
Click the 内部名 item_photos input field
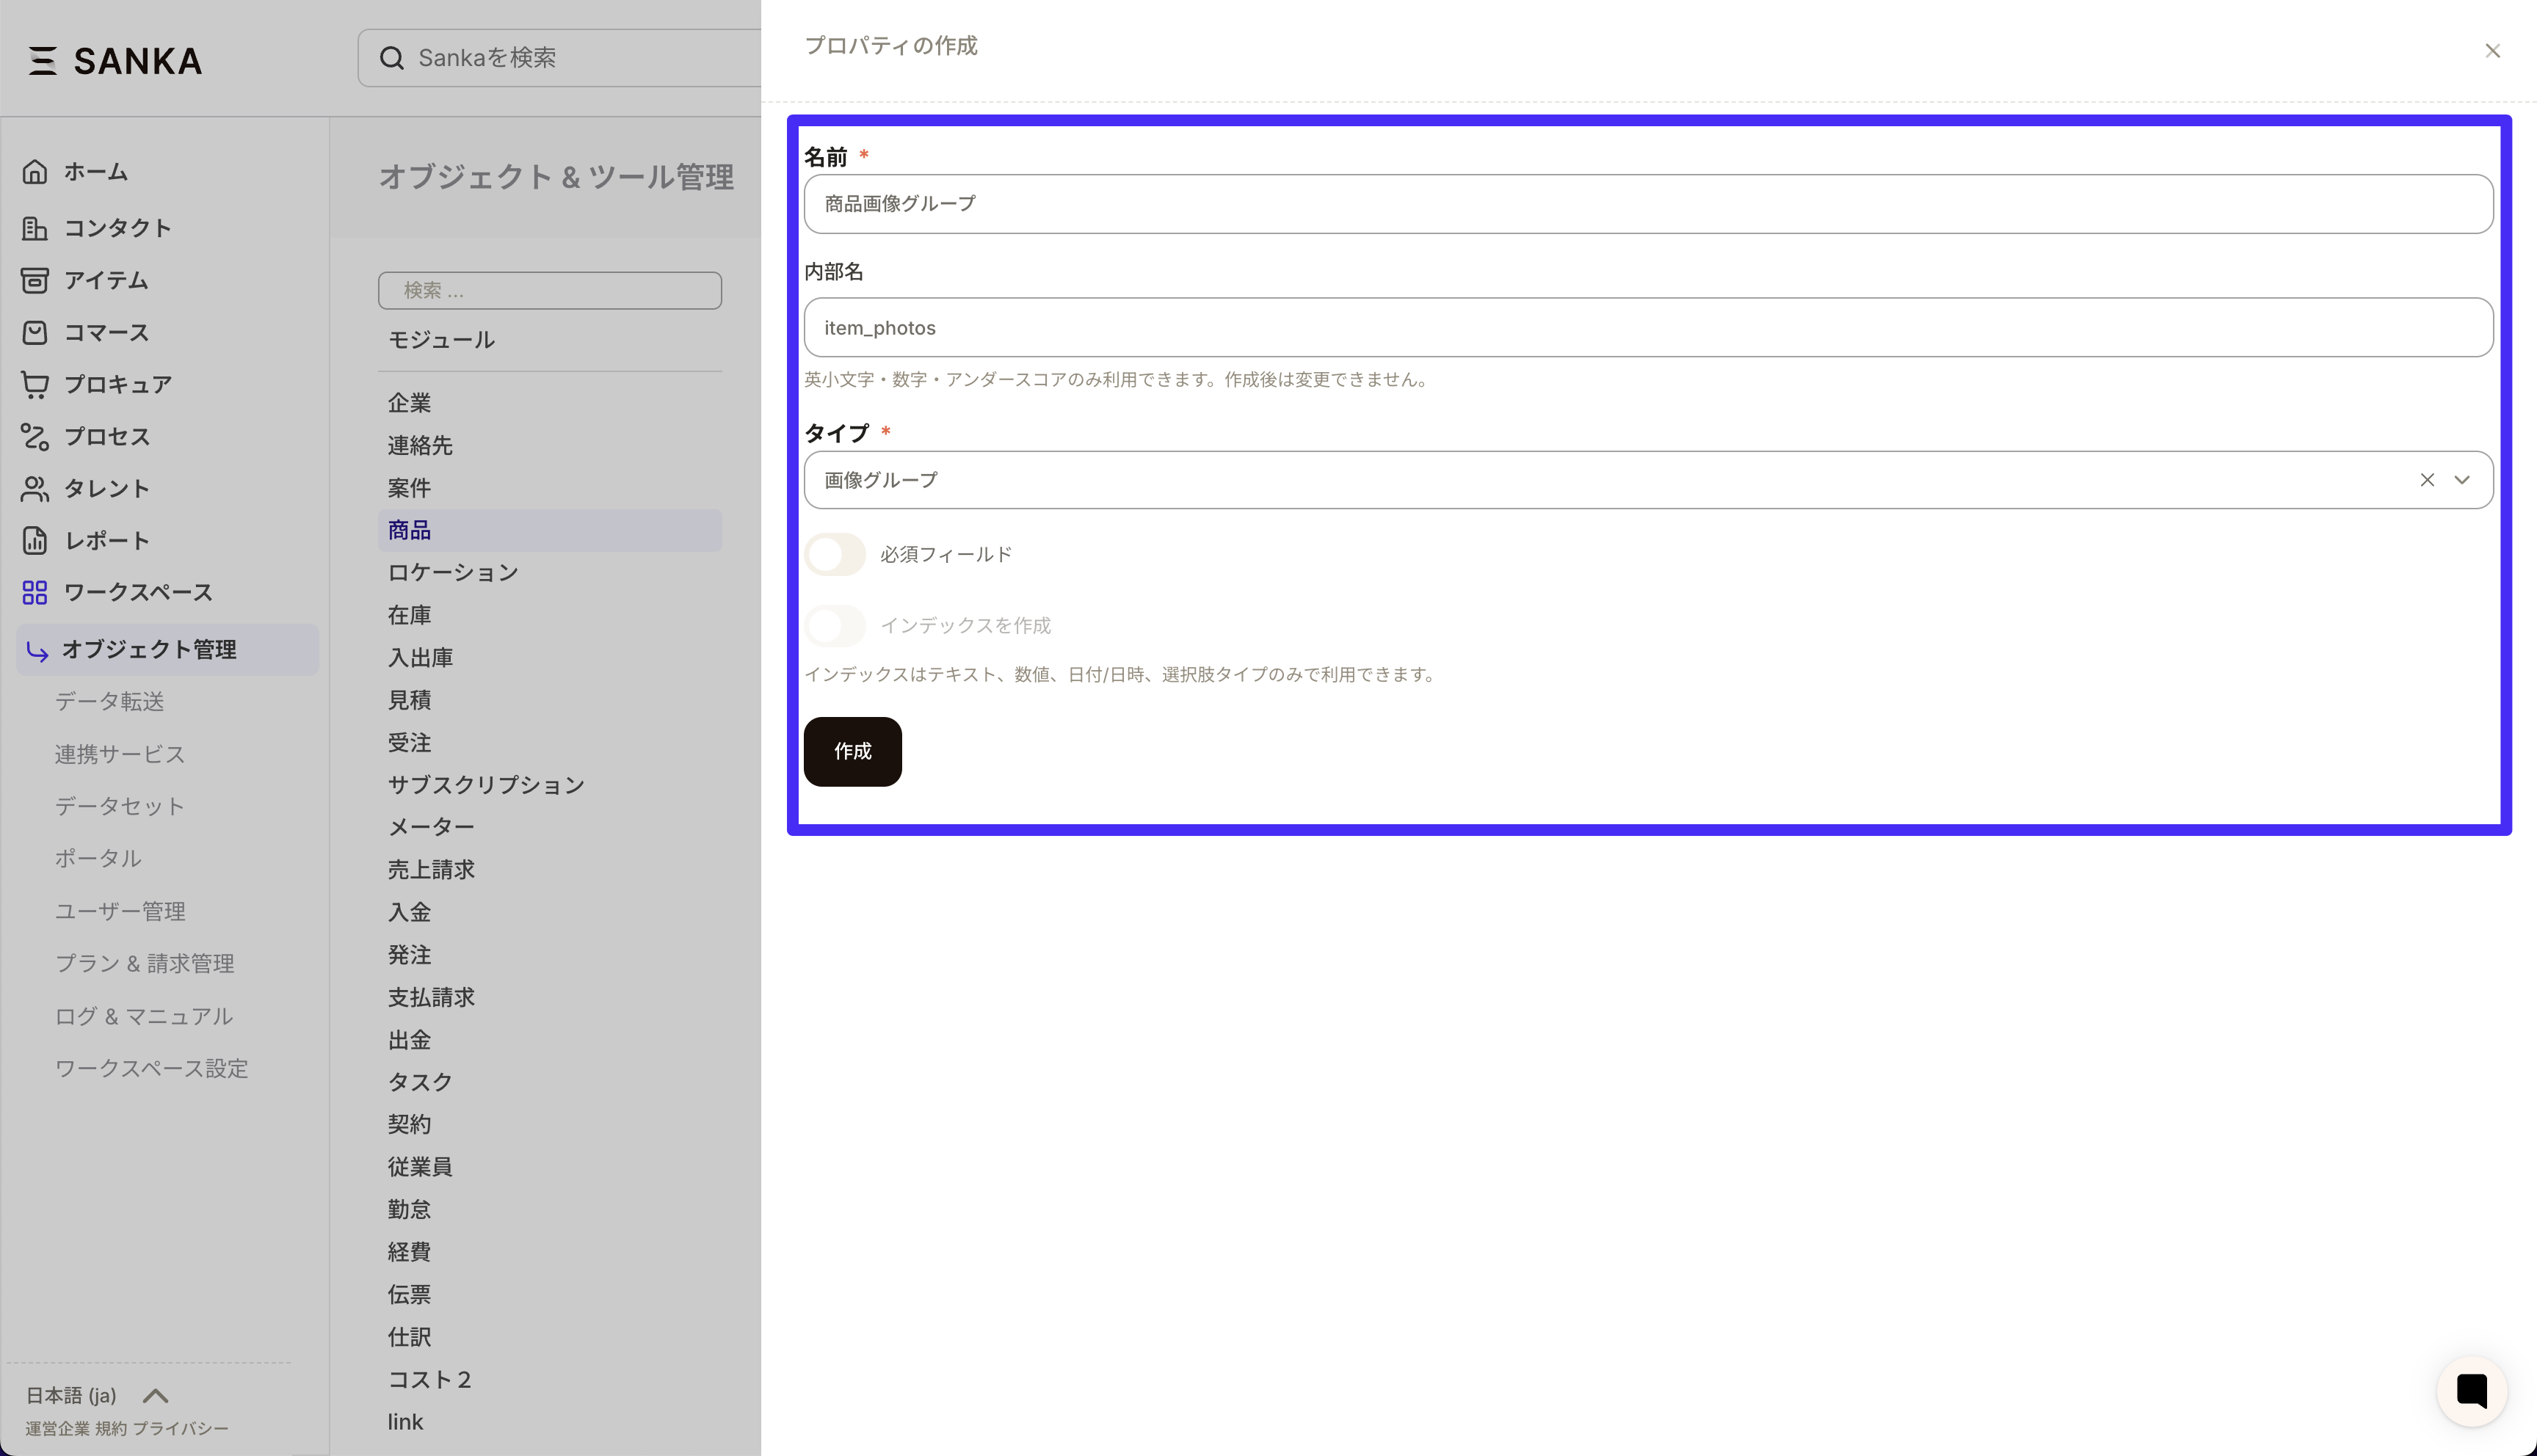(x=1648, y=328)
